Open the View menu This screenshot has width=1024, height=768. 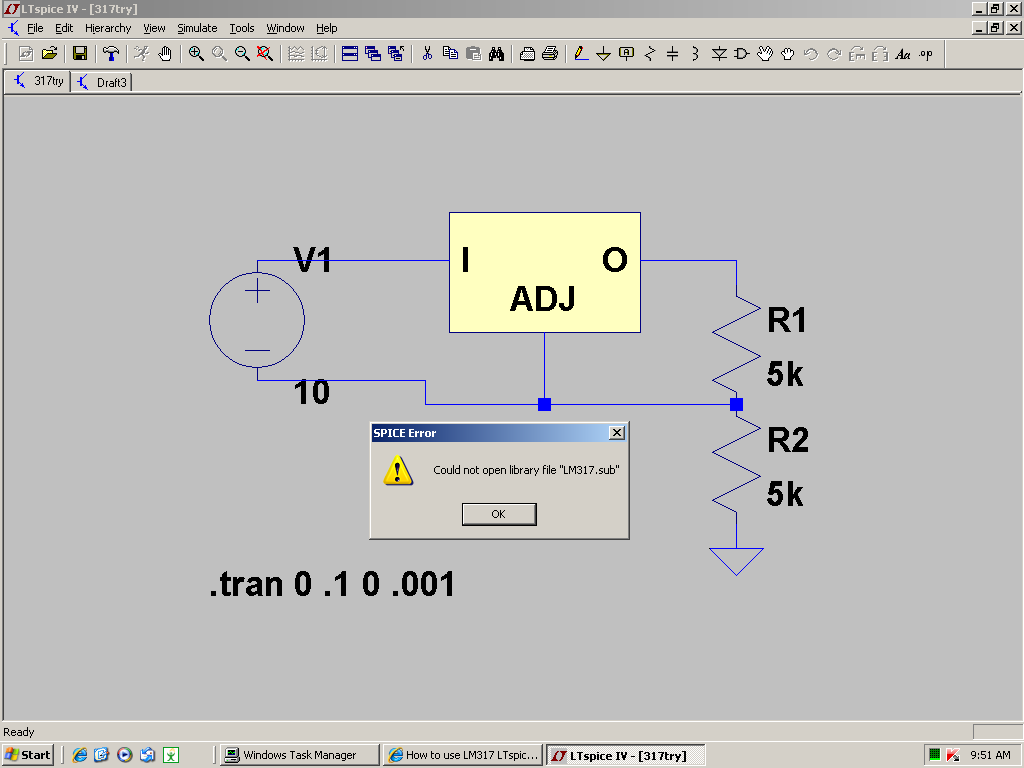pos(154,28)
